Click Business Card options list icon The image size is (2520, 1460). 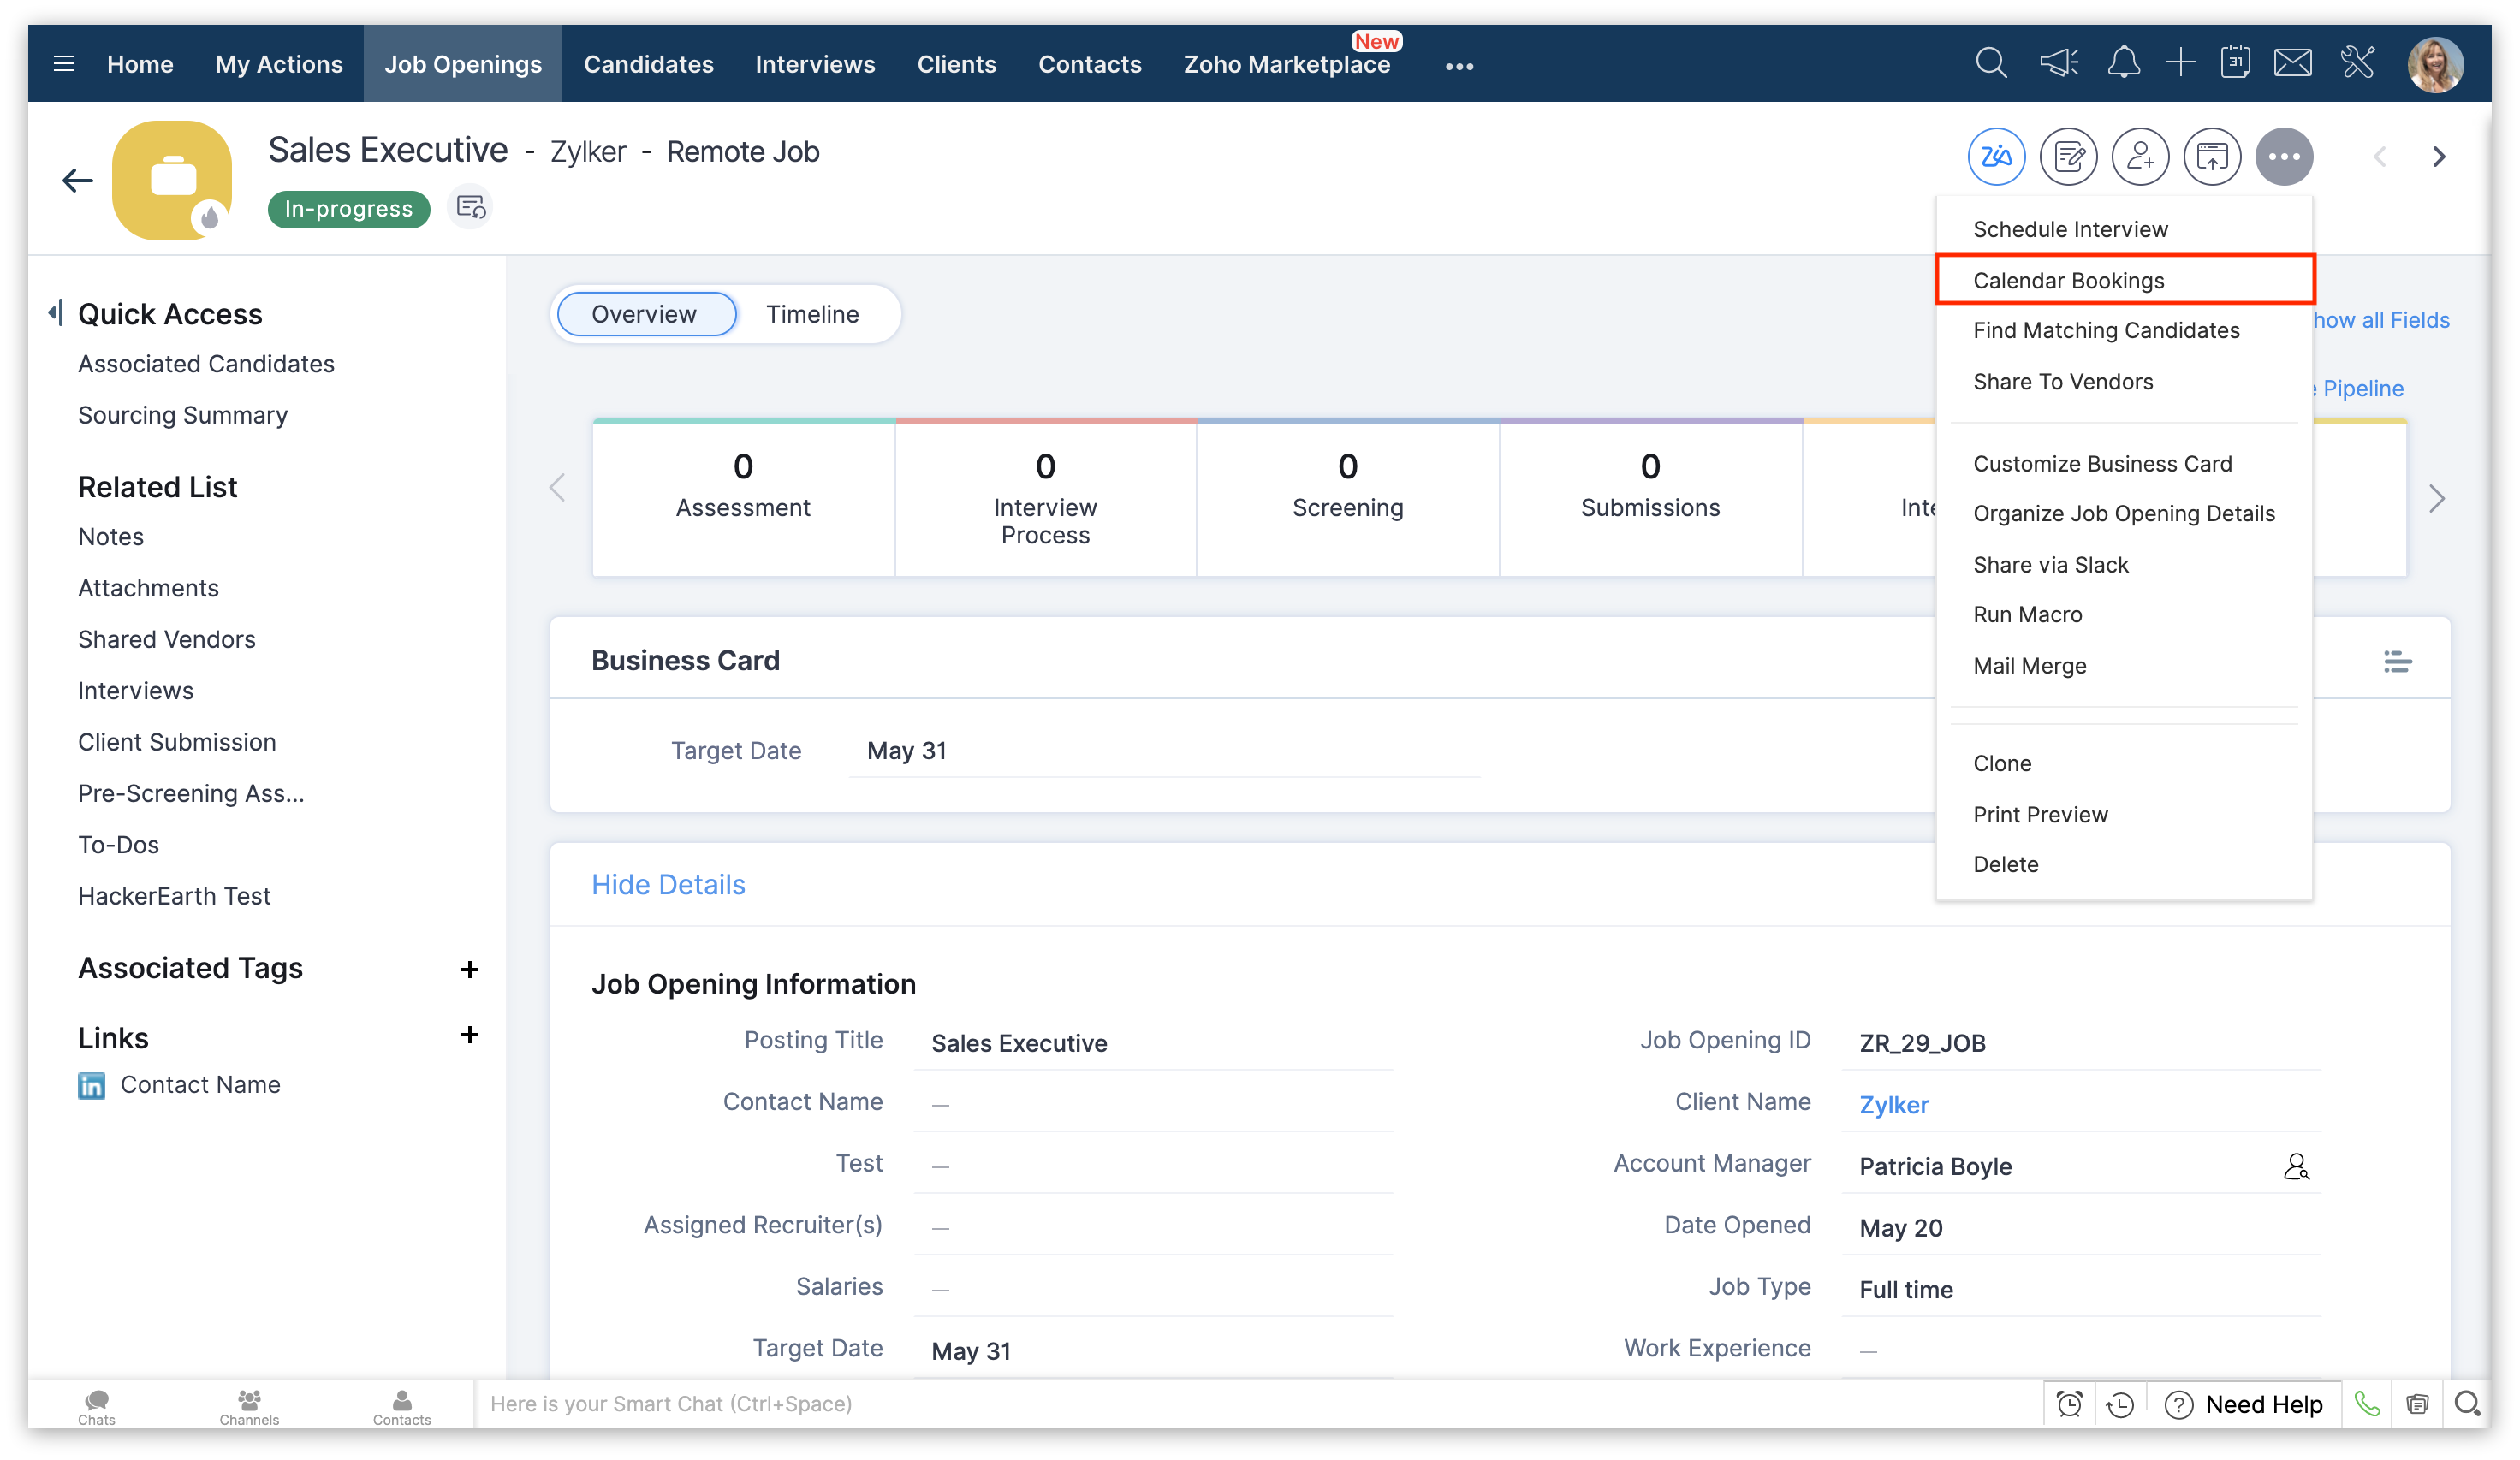pos(2397,662)
